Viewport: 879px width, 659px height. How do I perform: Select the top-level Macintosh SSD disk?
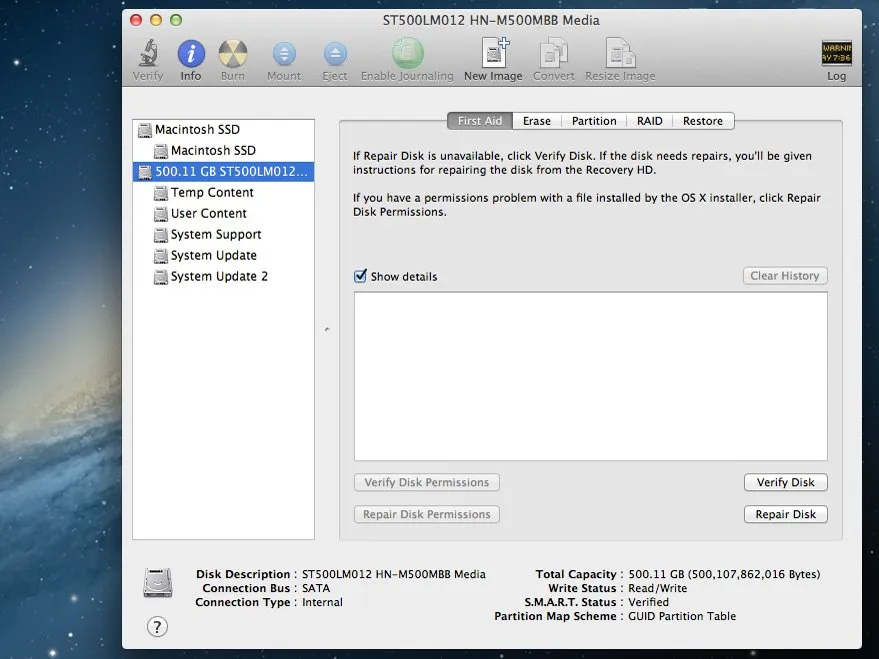pyautogui.click(x=197, y=130)
